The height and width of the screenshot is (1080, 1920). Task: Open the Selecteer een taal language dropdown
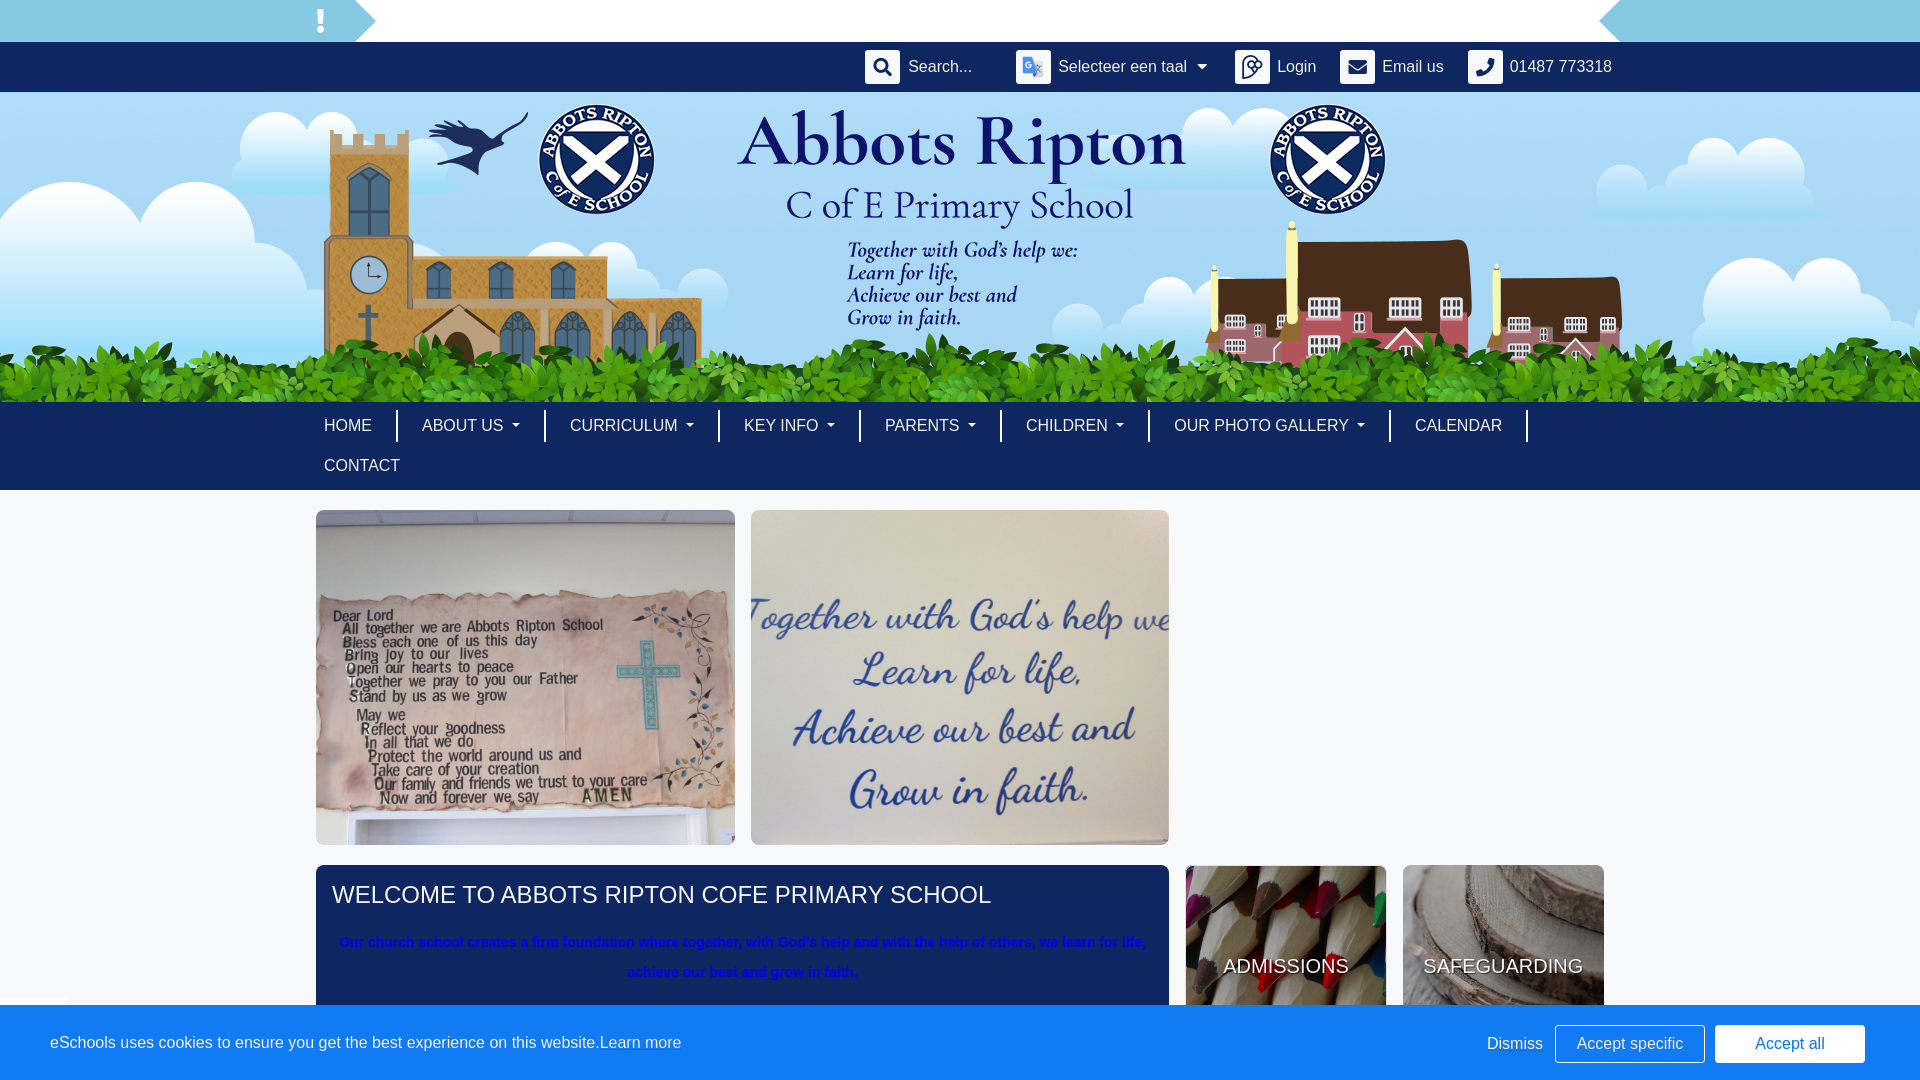[1132, 67]
